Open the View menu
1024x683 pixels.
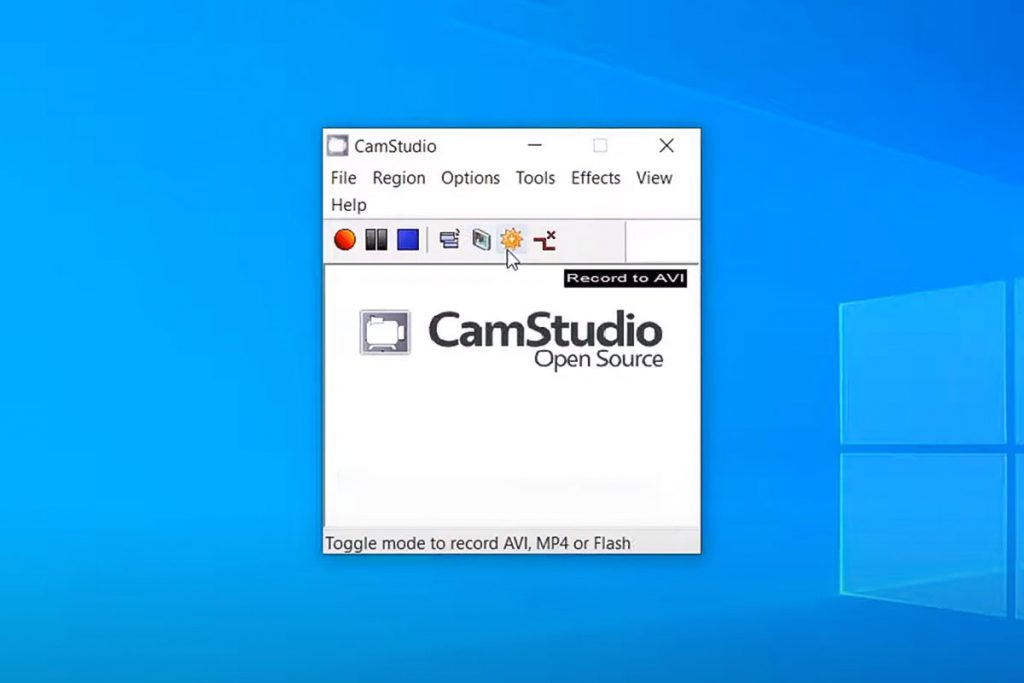pos(654,178)
